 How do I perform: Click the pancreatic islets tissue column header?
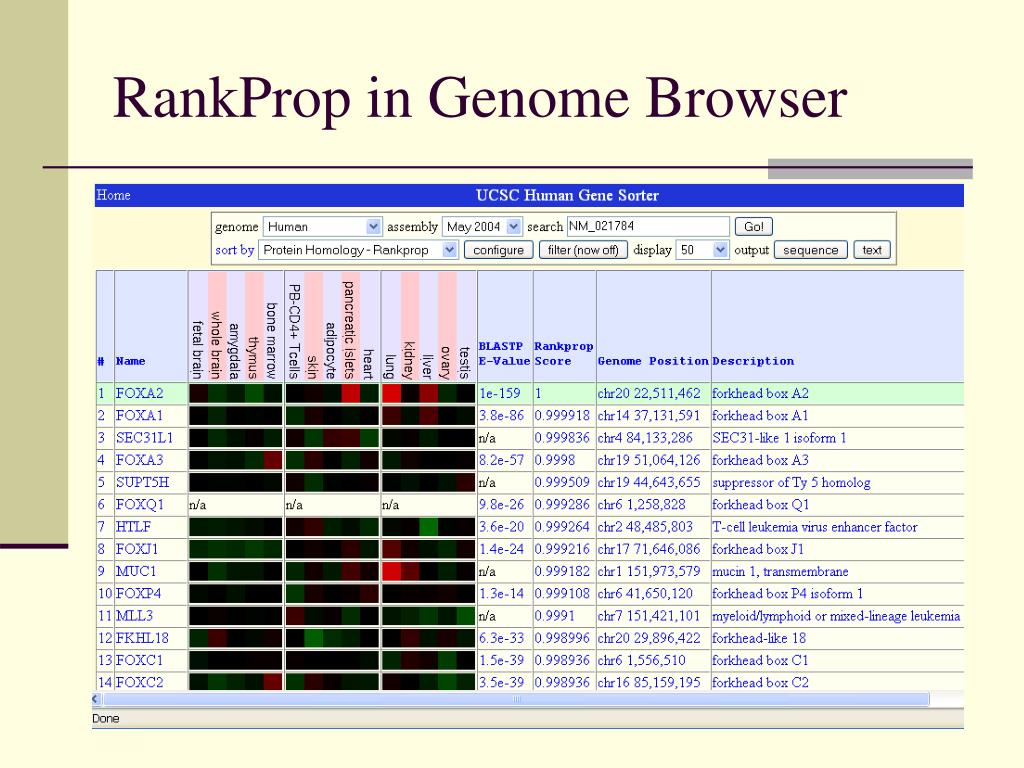[x=348, y=330]
